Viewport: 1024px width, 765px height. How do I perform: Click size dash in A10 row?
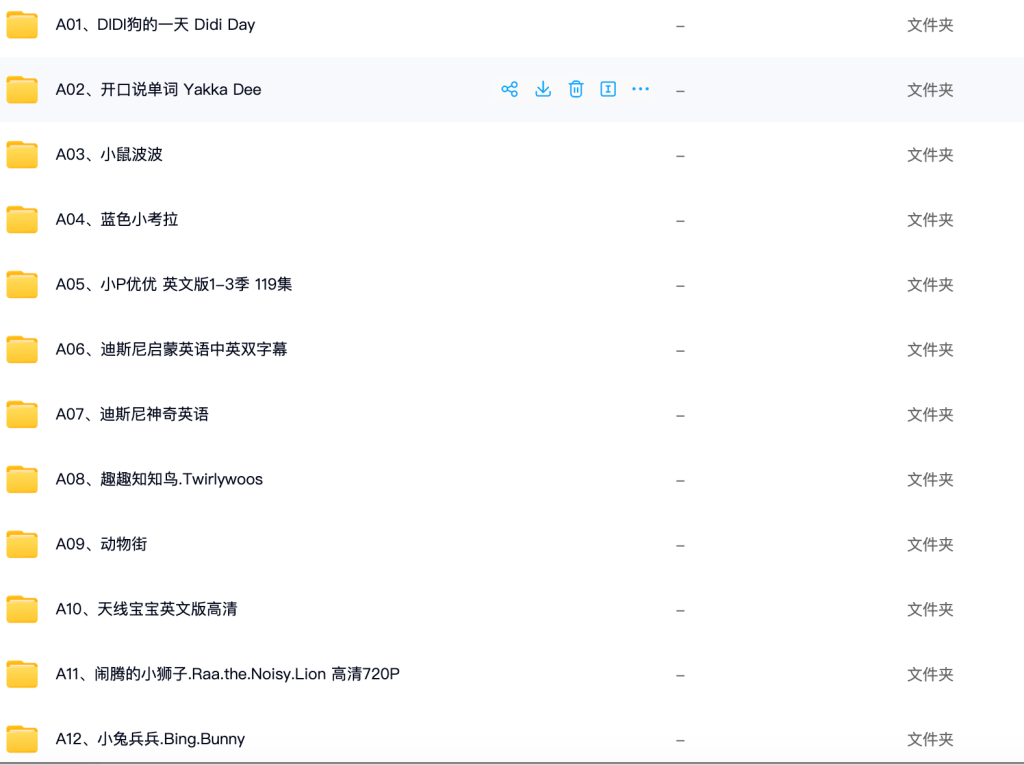point(680,611)
